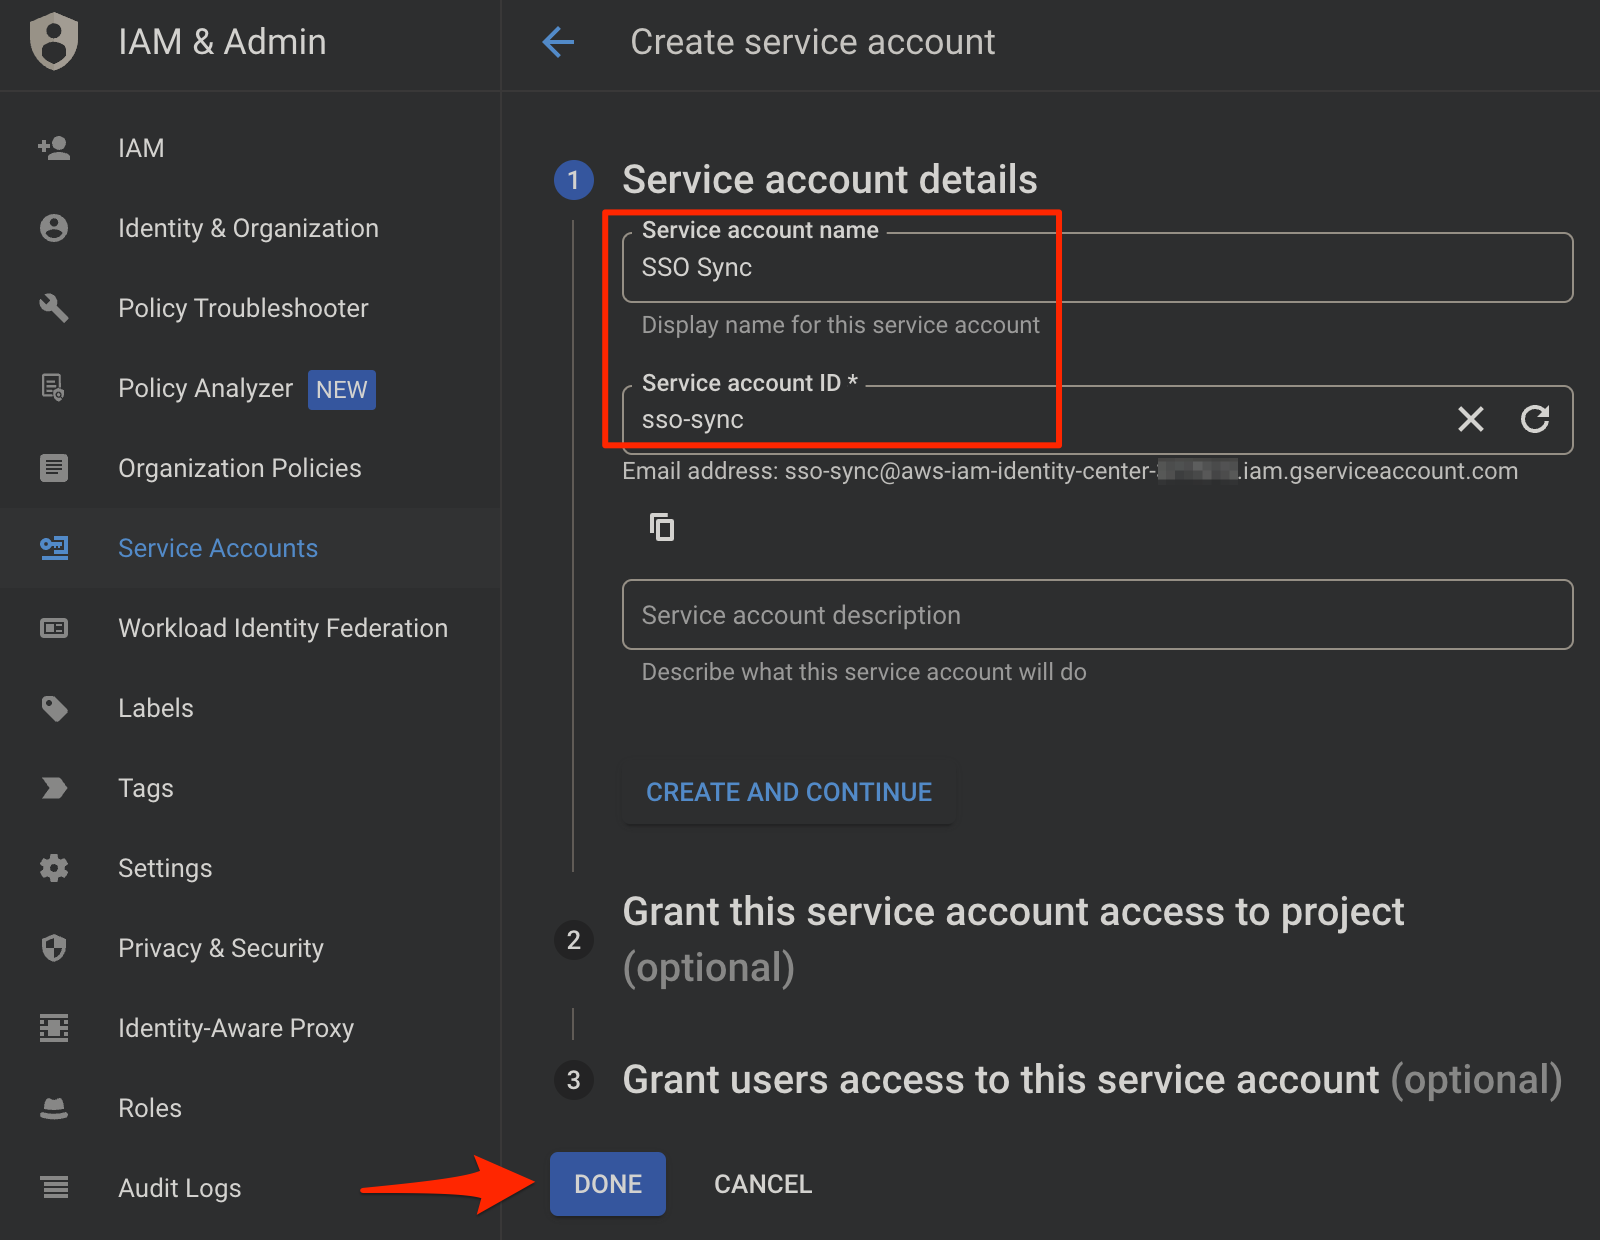
Task: Click the Organization Policies list icon
Action: tap(54, 468)
